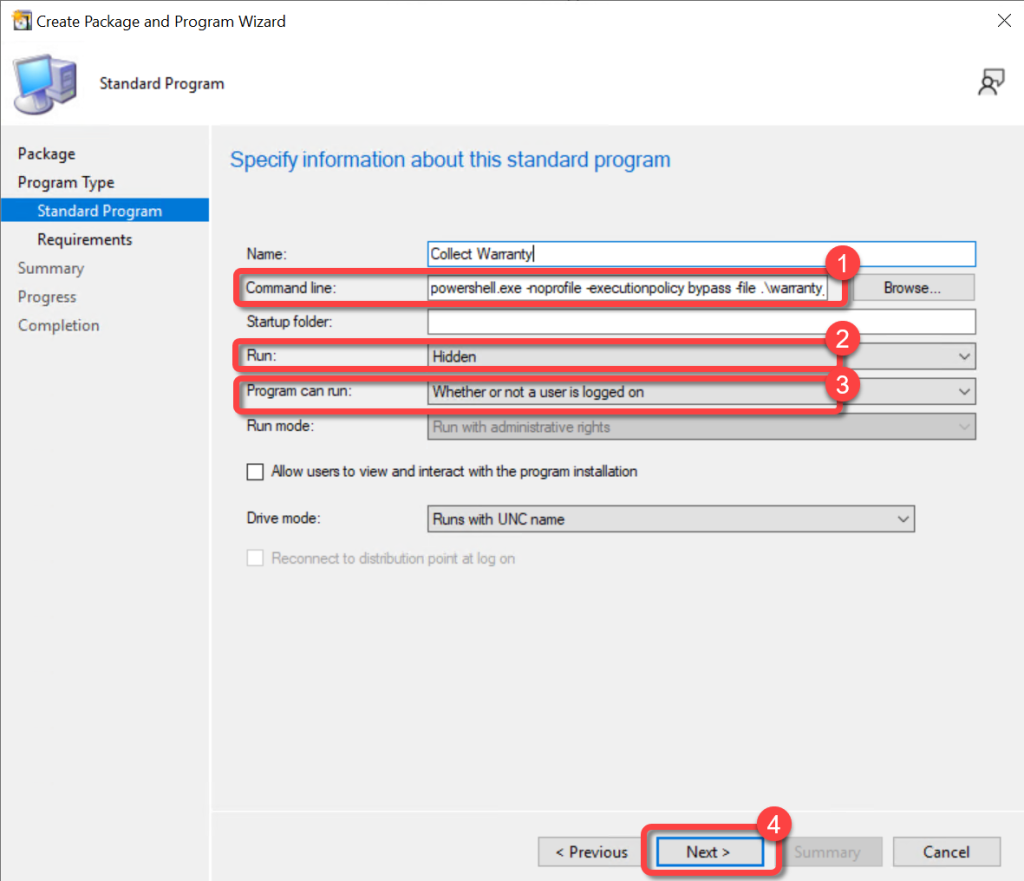Click the feedback person icon
Viewport: 1024px width, 881px height.
(990, 84)
